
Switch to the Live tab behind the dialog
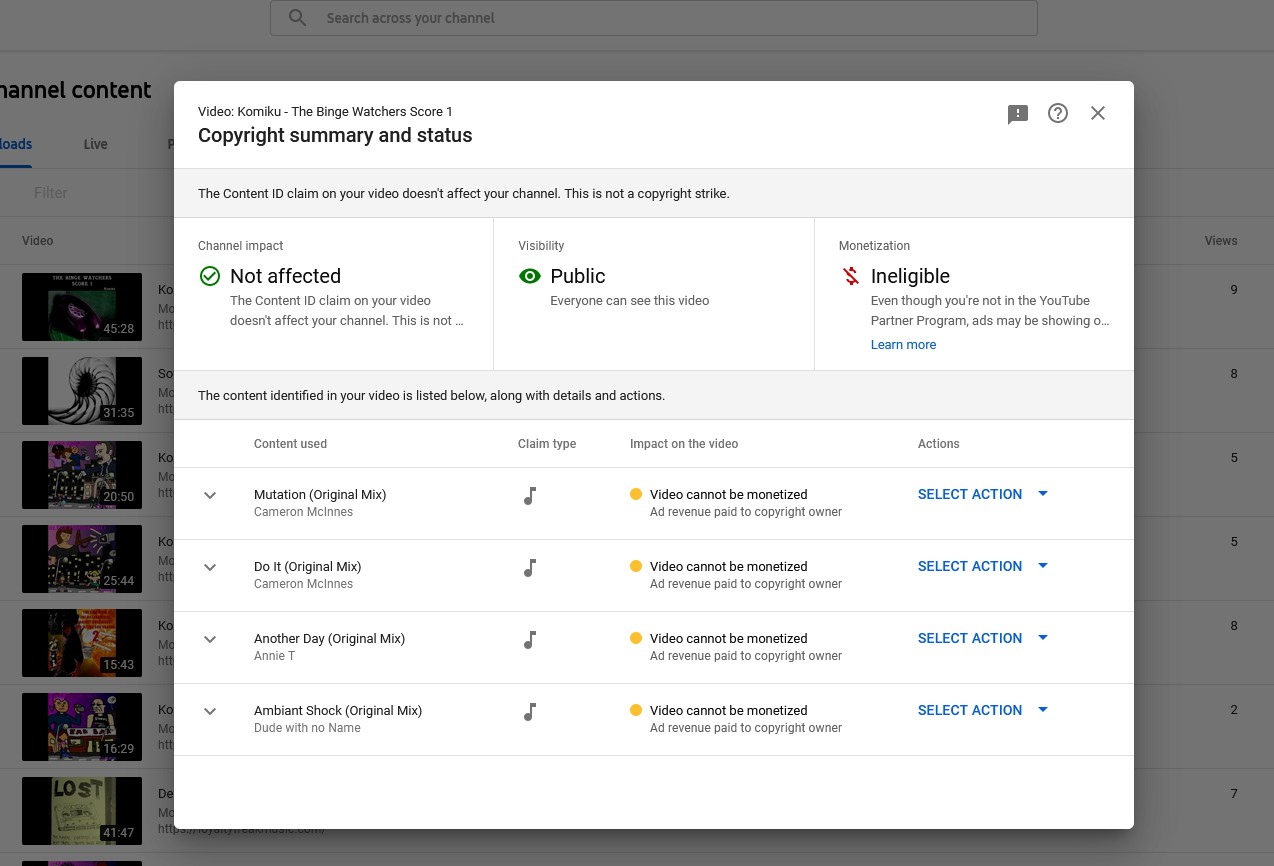click(96, 144)
